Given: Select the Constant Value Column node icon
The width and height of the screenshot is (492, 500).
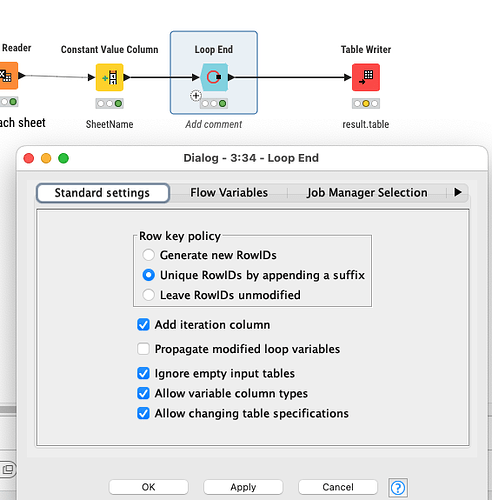Looking at the screenshot, I should (110, 77).
